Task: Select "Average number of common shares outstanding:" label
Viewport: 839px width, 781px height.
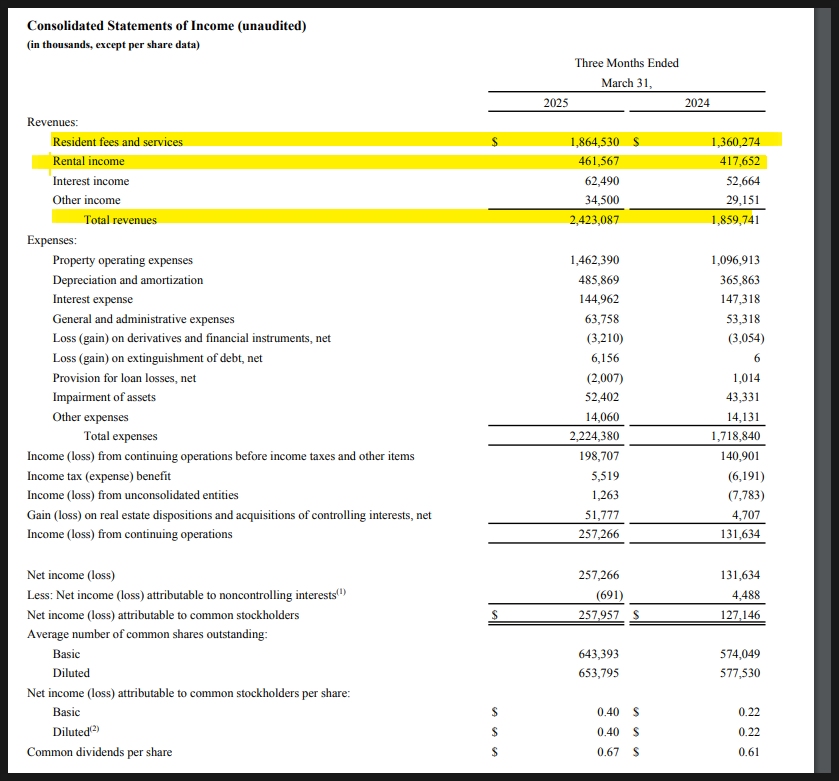Action: coord(147,634)
